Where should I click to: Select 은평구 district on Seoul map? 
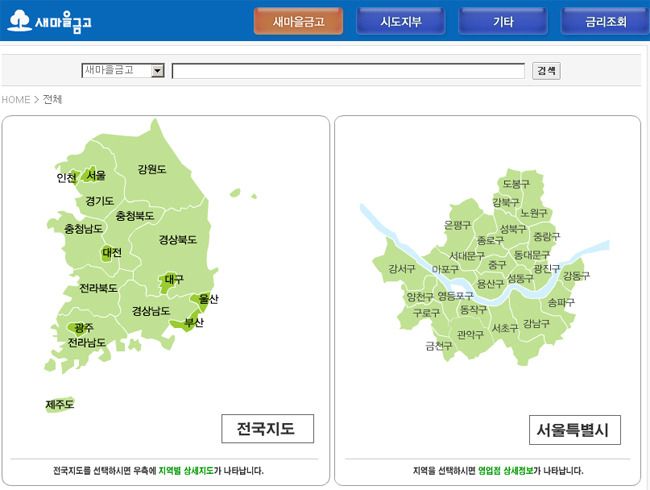point(457,225)
